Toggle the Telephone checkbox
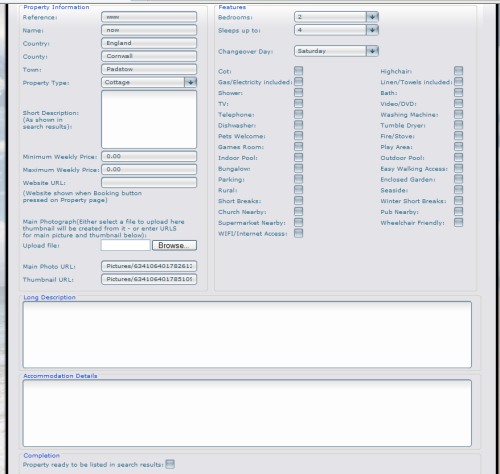Screen dimensions: 500x474 299,114
